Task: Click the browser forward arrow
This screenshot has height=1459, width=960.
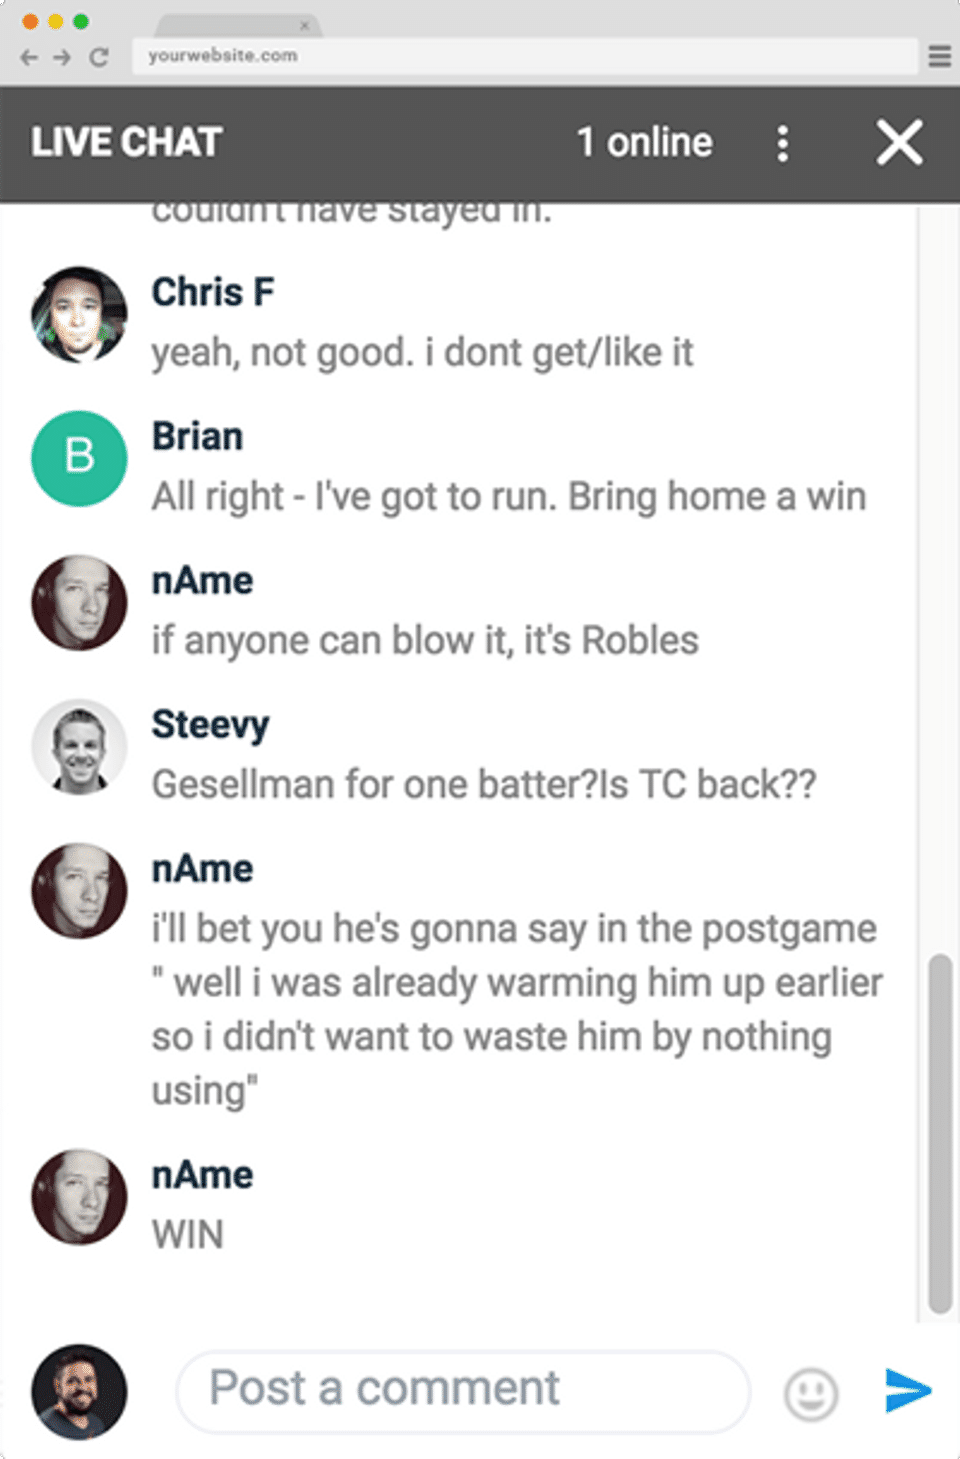Action: click(62, 57)
